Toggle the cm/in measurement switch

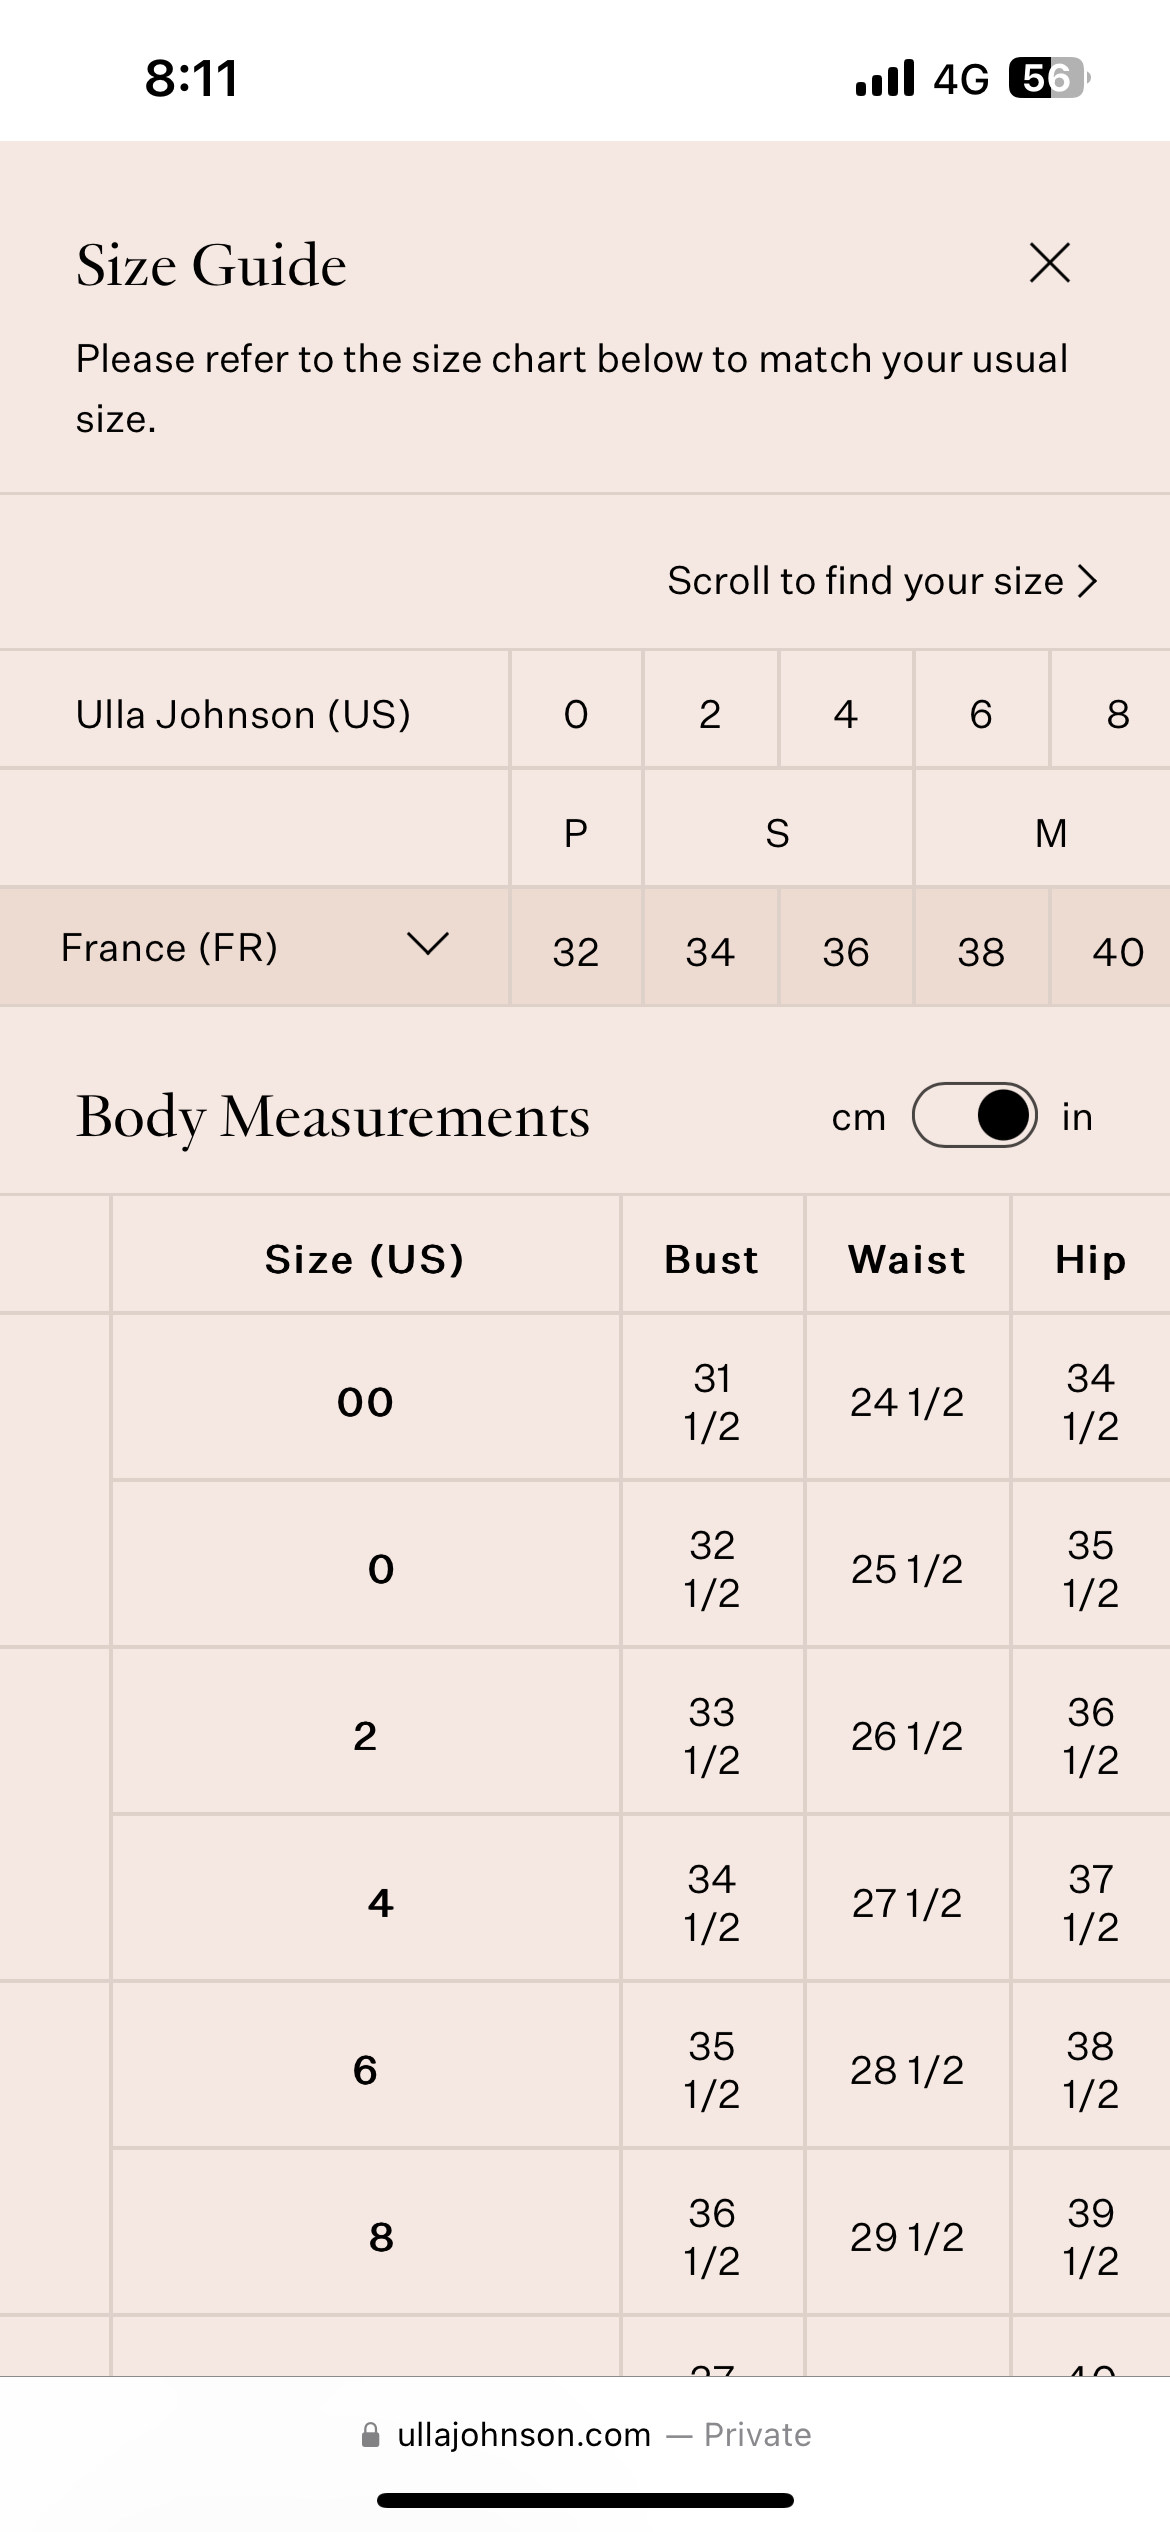coord(974,1116)
